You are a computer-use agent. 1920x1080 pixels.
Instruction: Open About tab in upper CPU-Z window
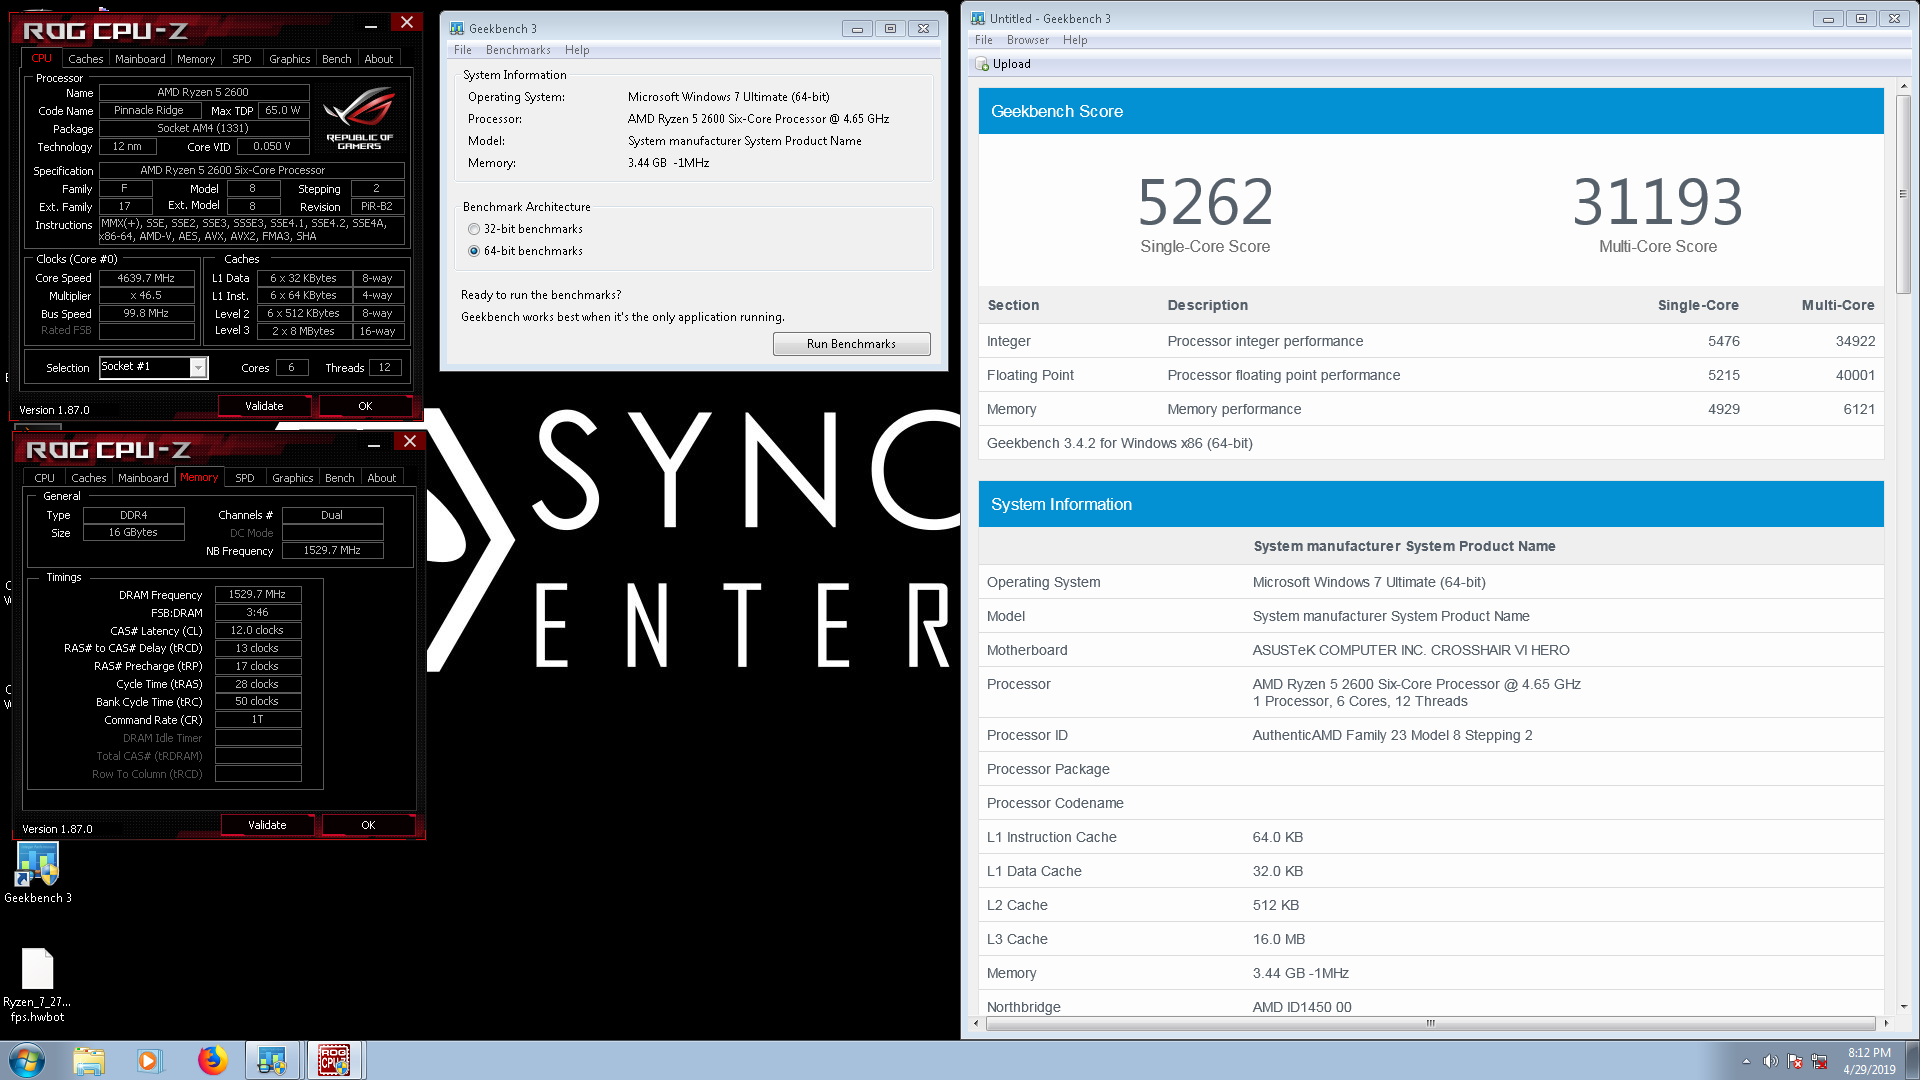tap(379, 59)
